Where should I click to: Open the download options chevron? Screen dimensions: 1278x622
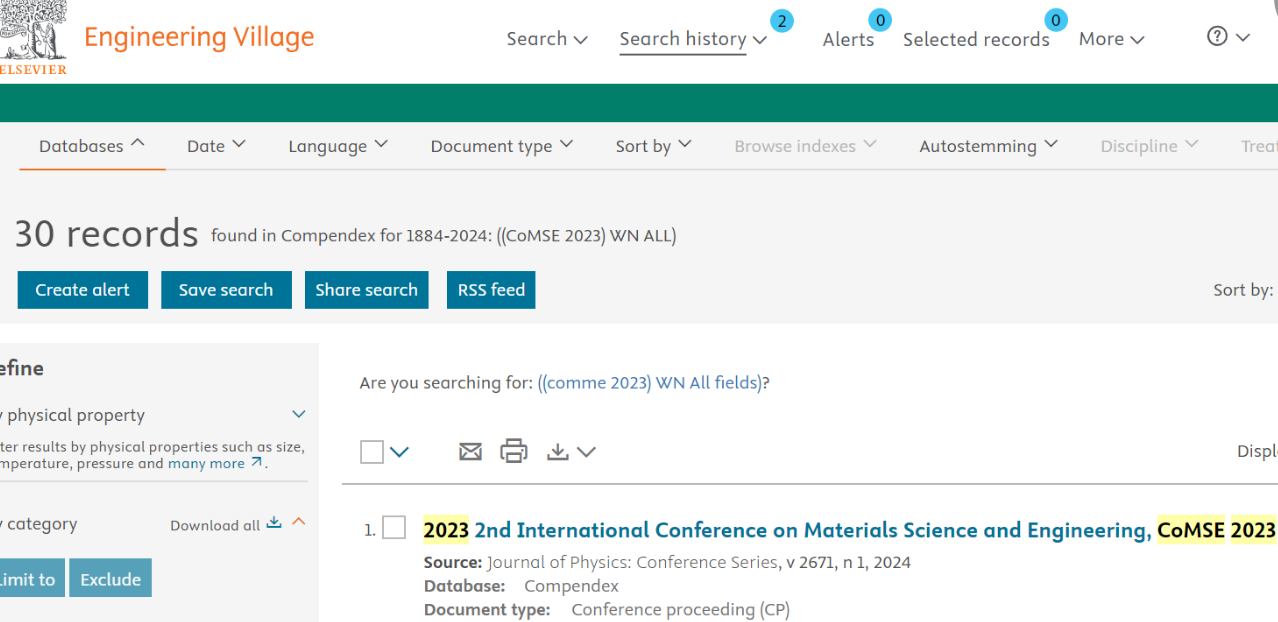[x=586, y=452]
